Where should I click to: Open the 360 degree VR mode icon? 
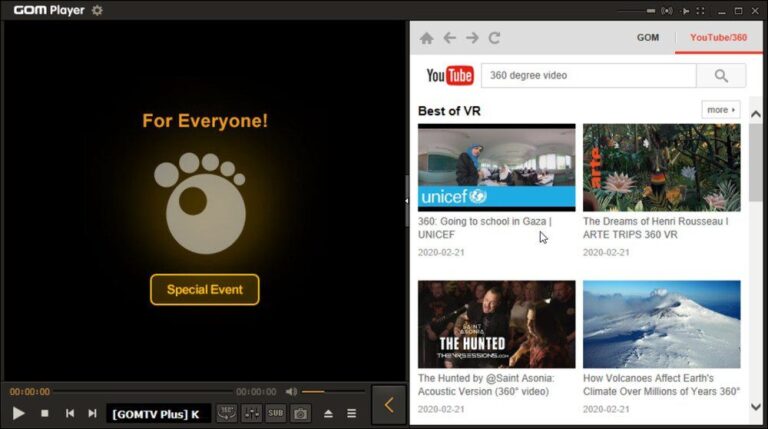point(227,413)
